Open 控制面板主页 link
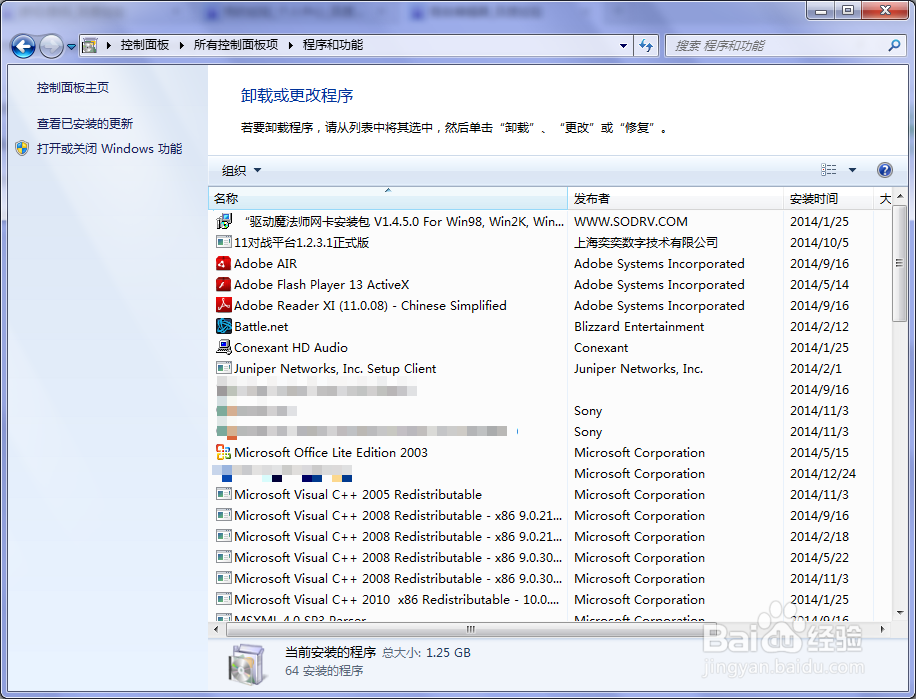 pyautogui.click(x=73, y=88)
